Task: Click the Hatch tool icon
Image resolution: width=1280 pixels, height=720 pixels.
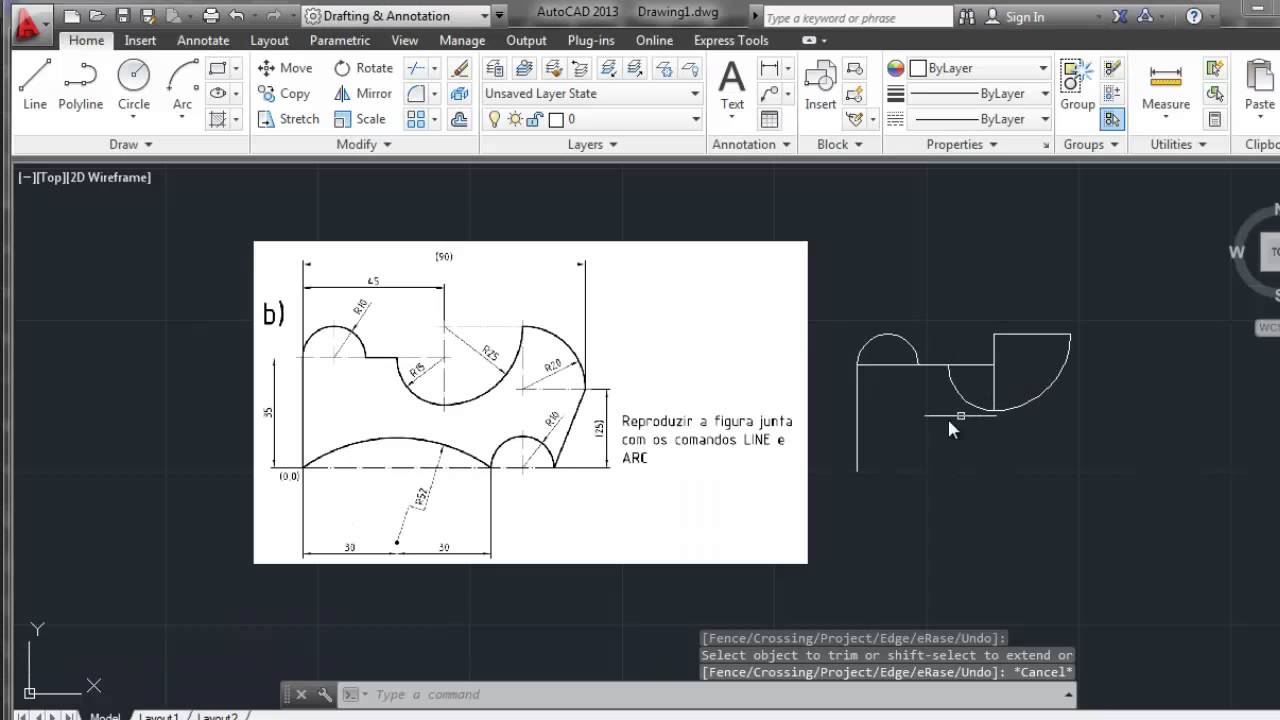Action: click(217, 119)
